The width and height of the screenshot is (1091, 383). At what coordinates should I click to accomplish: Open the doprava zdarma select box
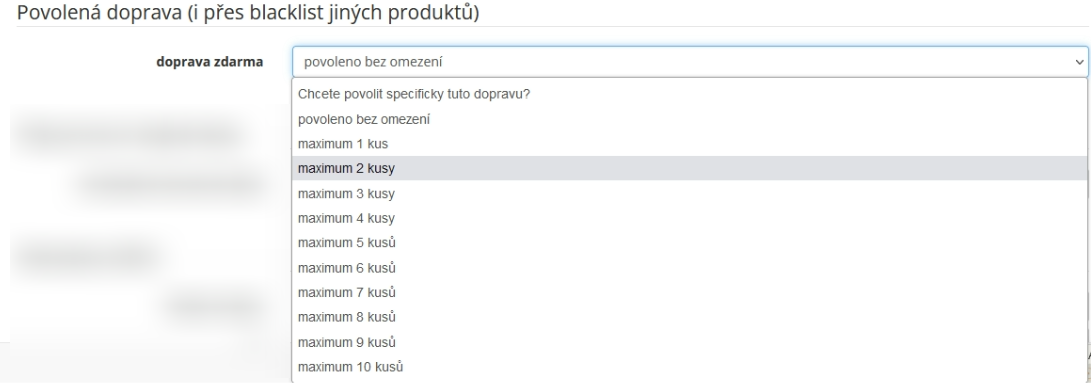click(x=690, y=62)
